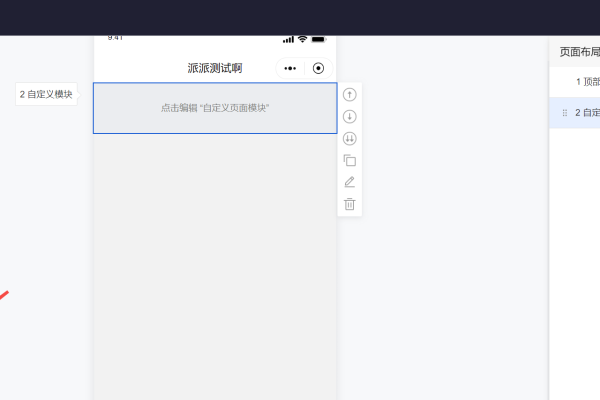
Task: Move module up with the up-arrow icon
Action: click(x=349, y=95)
